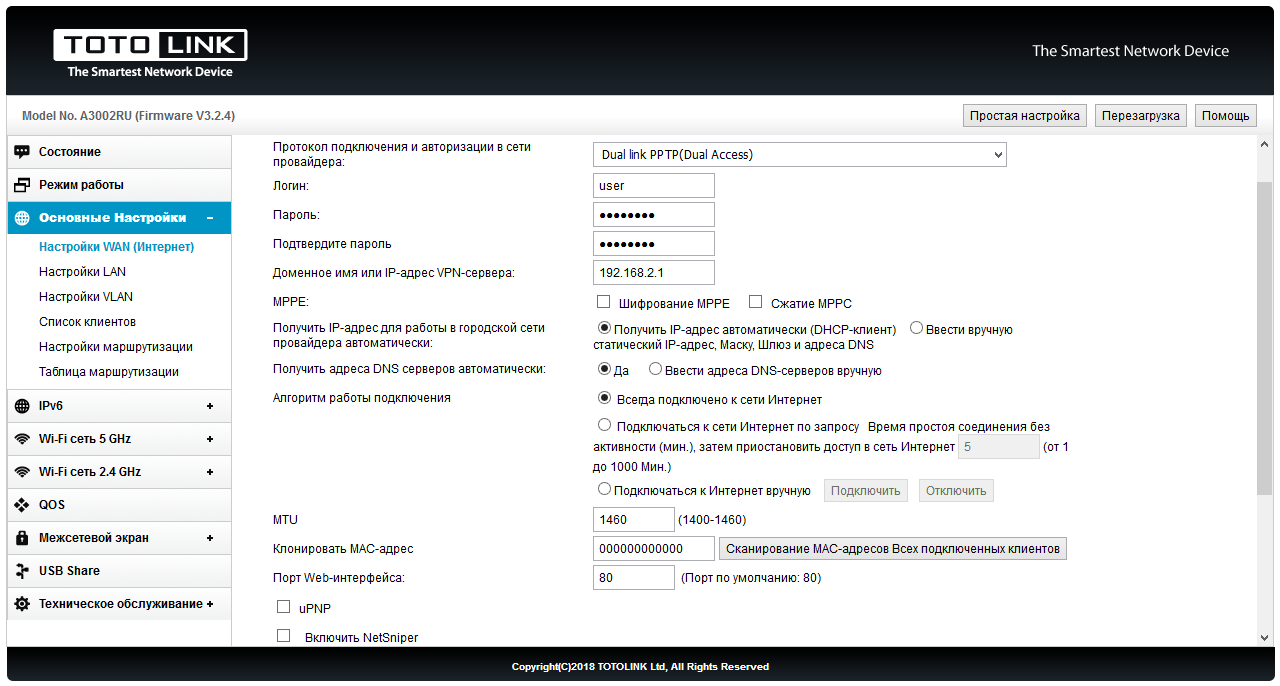
Task: Click Клонировать MAC-адрес field
Action: [x=654, y=549]
